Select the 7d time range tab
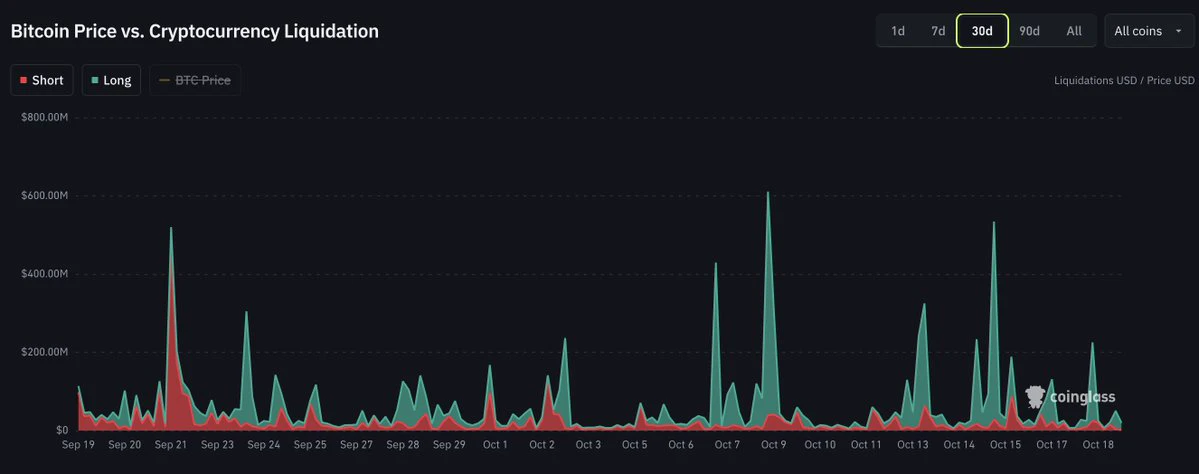Screen dimensions: 1199x474 [x=937, y=31]
